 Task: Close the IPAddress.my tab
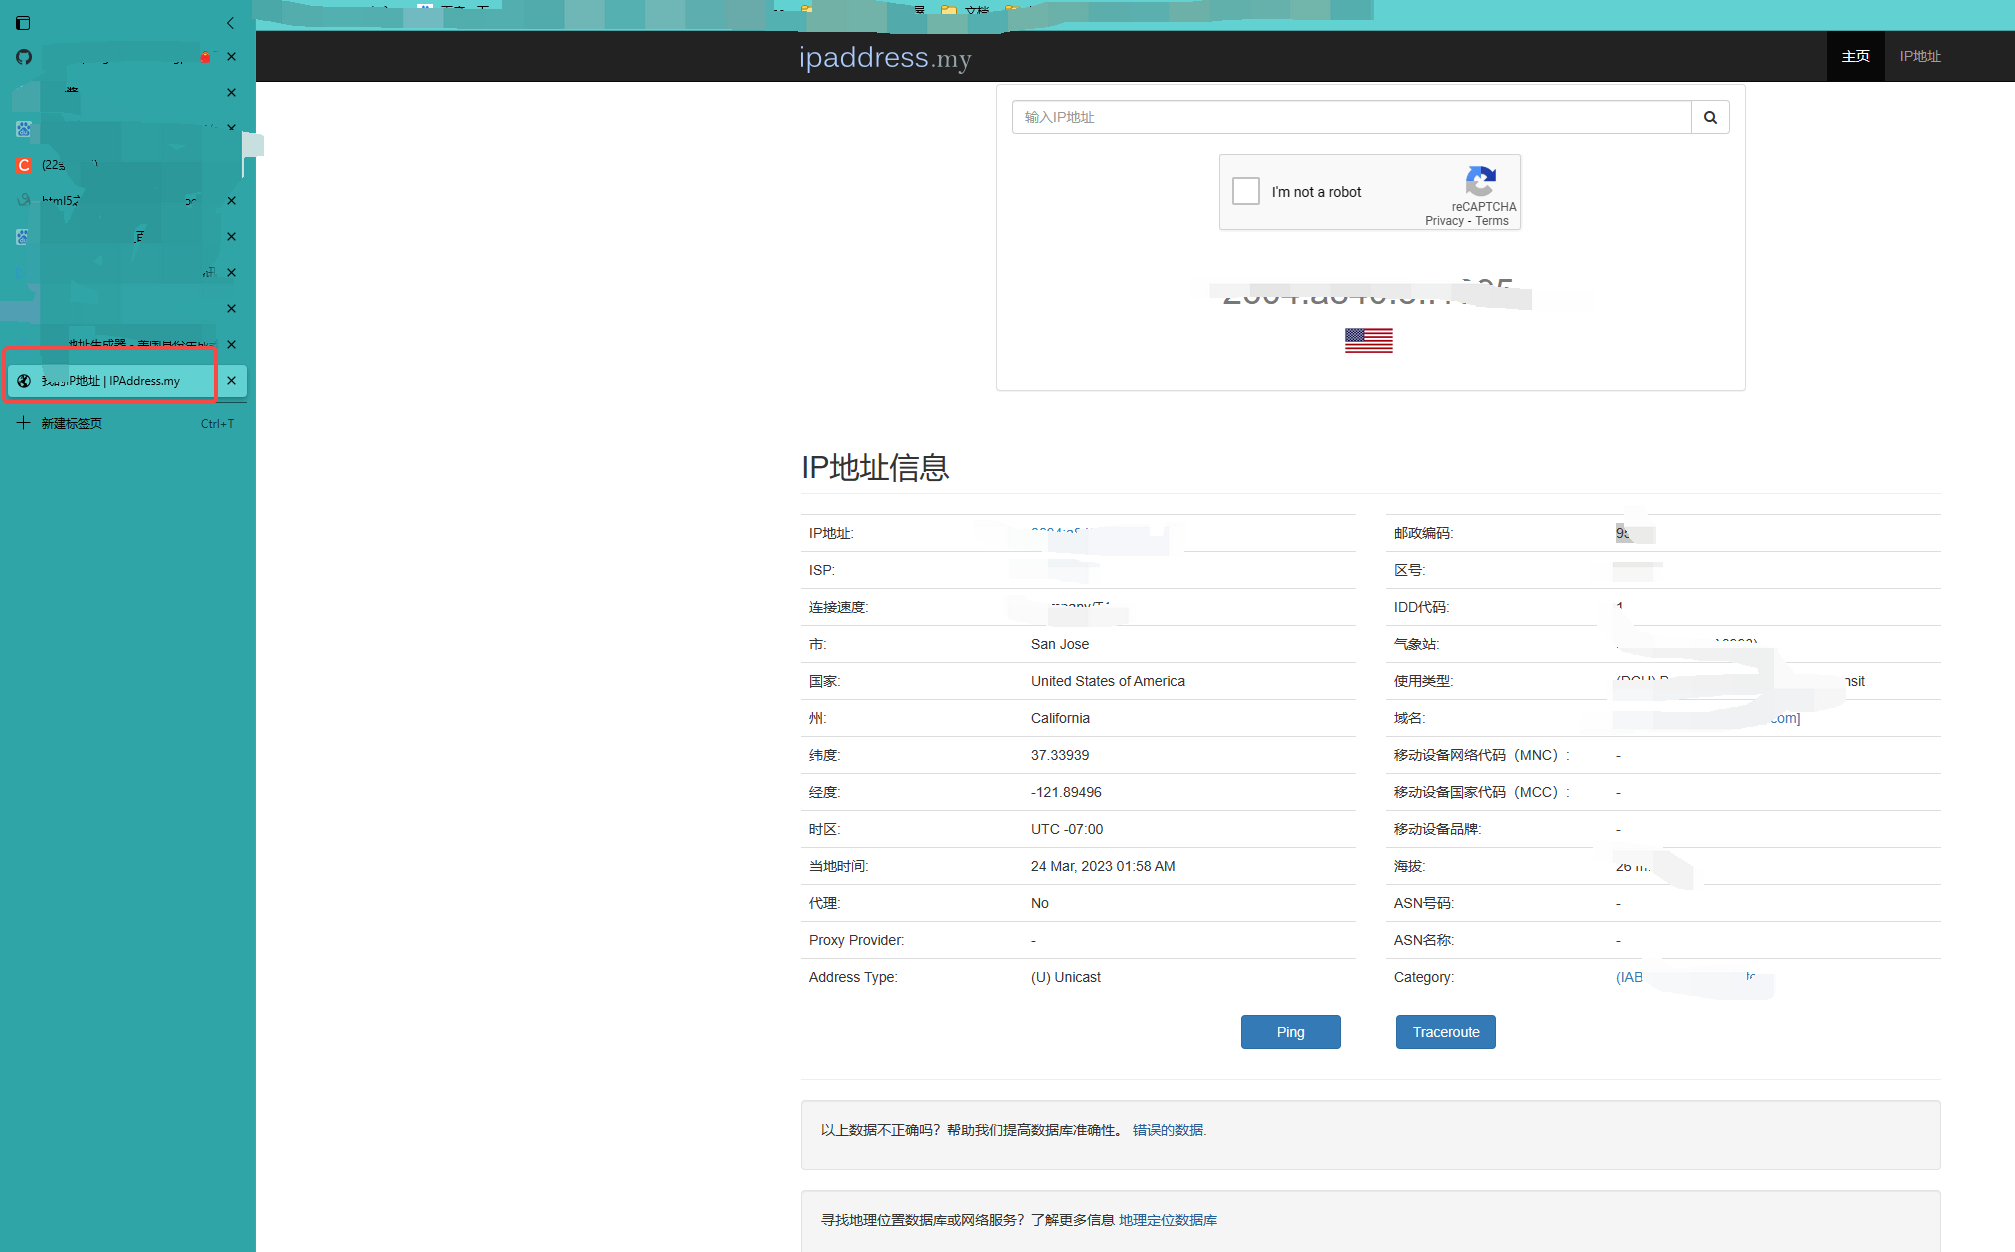coord(231,381)
